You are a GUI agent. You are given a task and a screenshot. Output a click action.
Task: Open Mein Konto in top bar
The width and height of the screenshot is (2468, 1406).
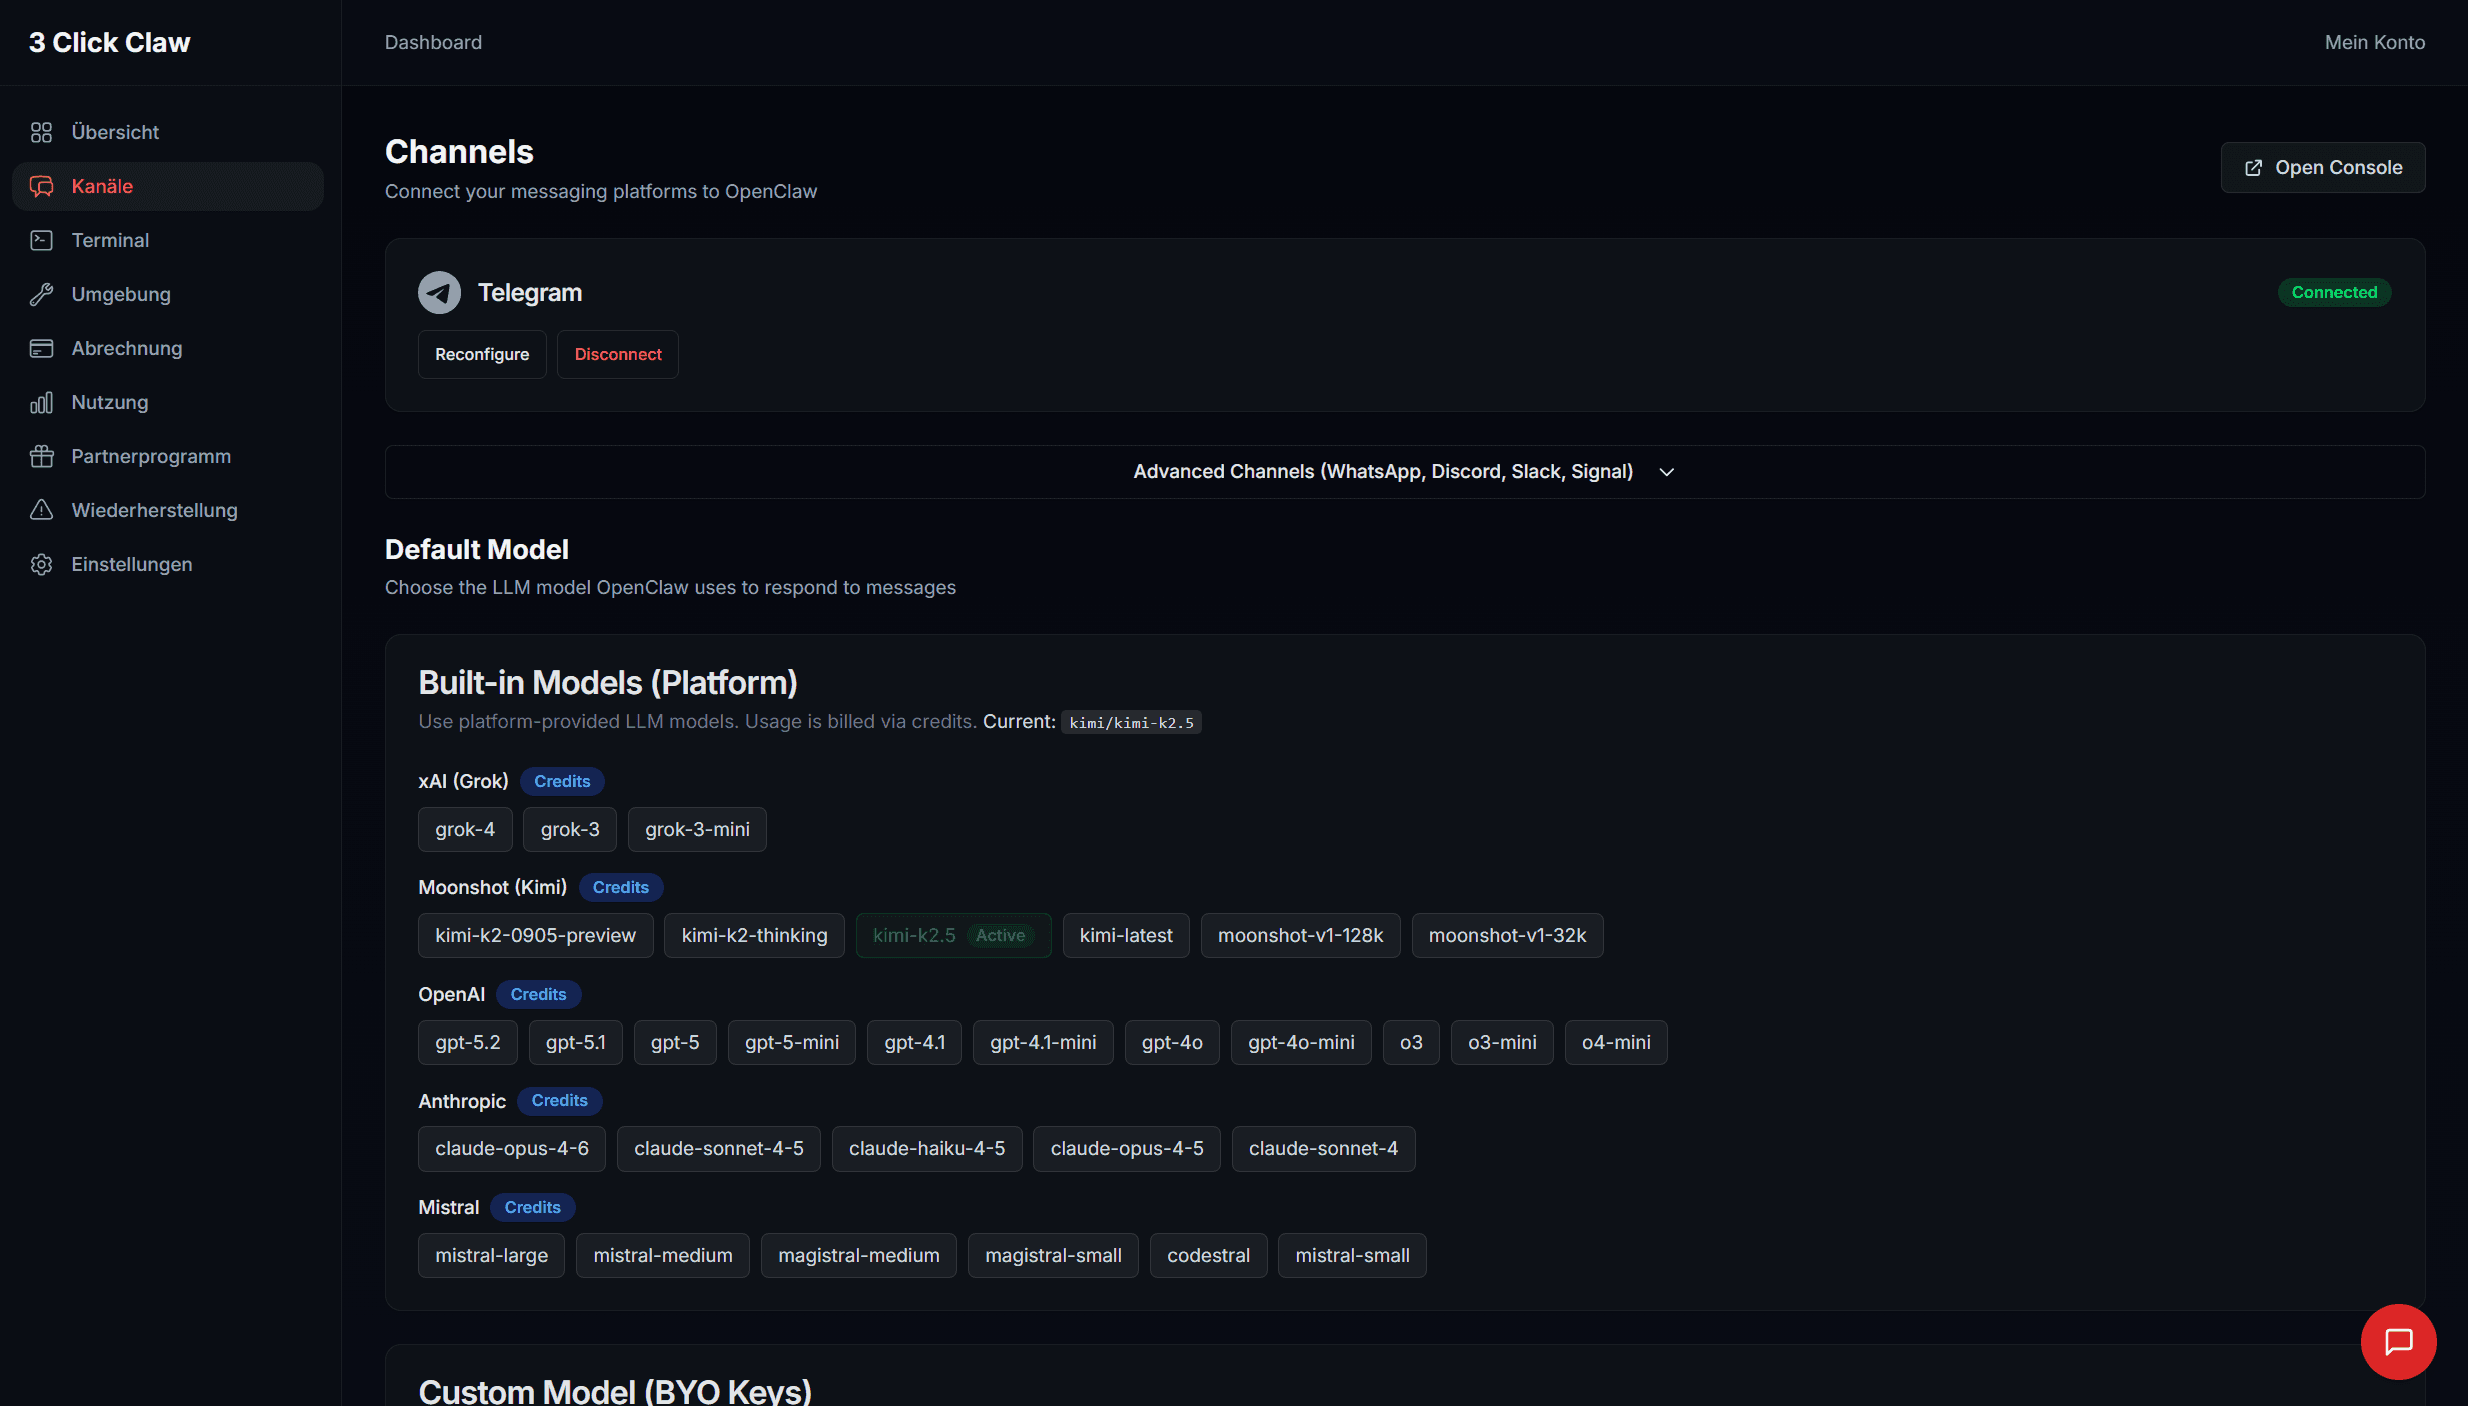pos(2374,42)
